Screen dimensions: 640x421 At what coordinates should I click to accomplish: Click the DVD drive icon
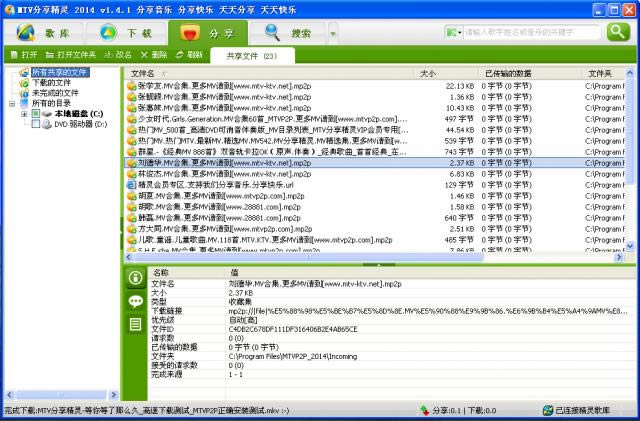(47, 124)
